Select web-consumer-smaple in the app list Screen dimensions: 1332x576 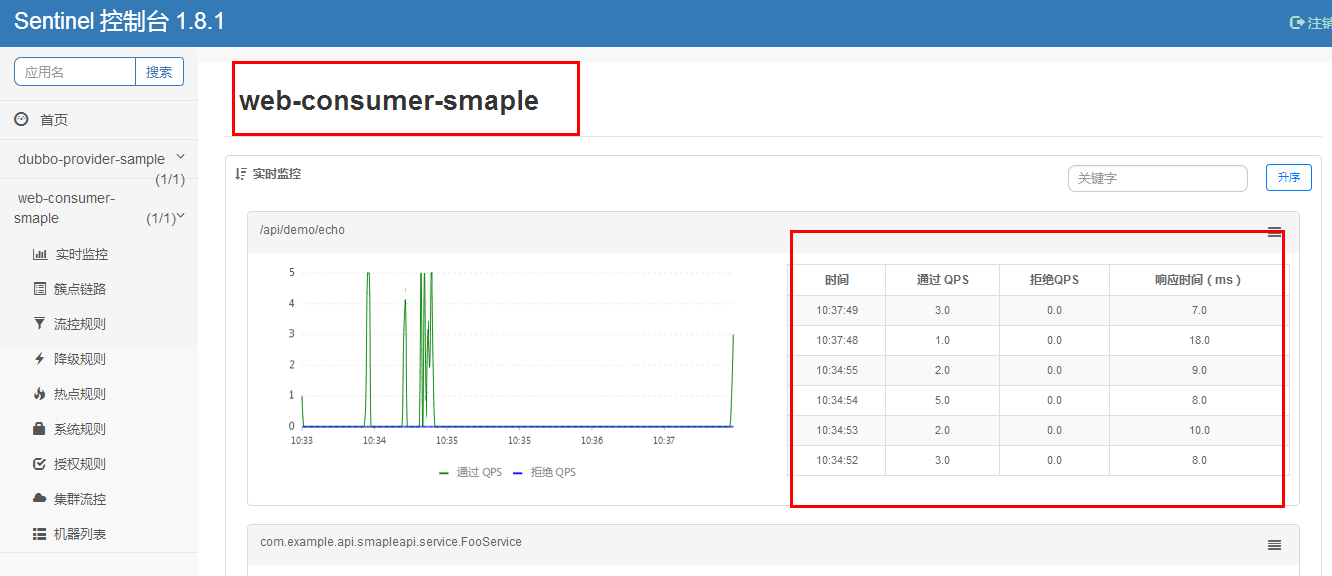66,208
